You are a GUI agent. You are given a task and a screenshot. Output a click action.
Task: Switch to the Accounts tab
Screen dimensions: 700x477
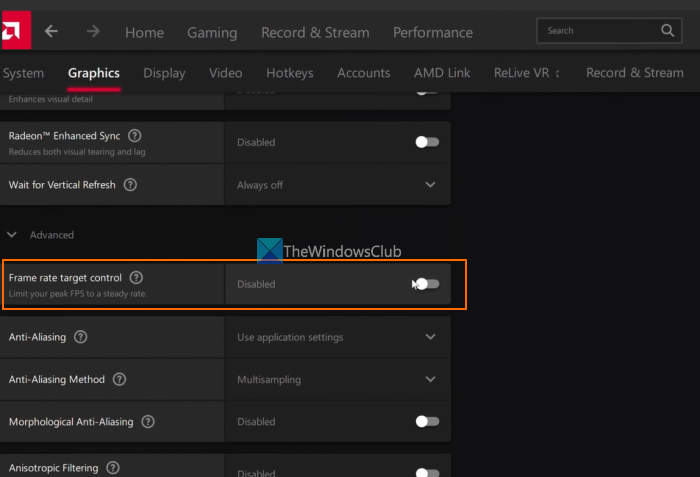click(363, 73)
